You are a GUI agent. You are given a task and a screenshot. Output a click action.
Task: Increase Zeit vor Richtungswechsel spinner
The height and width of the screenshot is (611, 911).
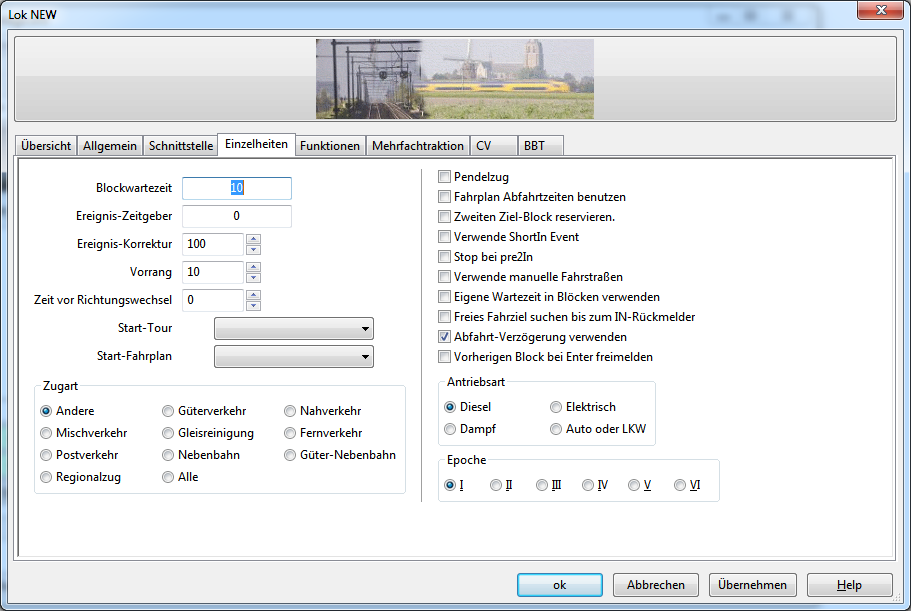coord(253,295)
